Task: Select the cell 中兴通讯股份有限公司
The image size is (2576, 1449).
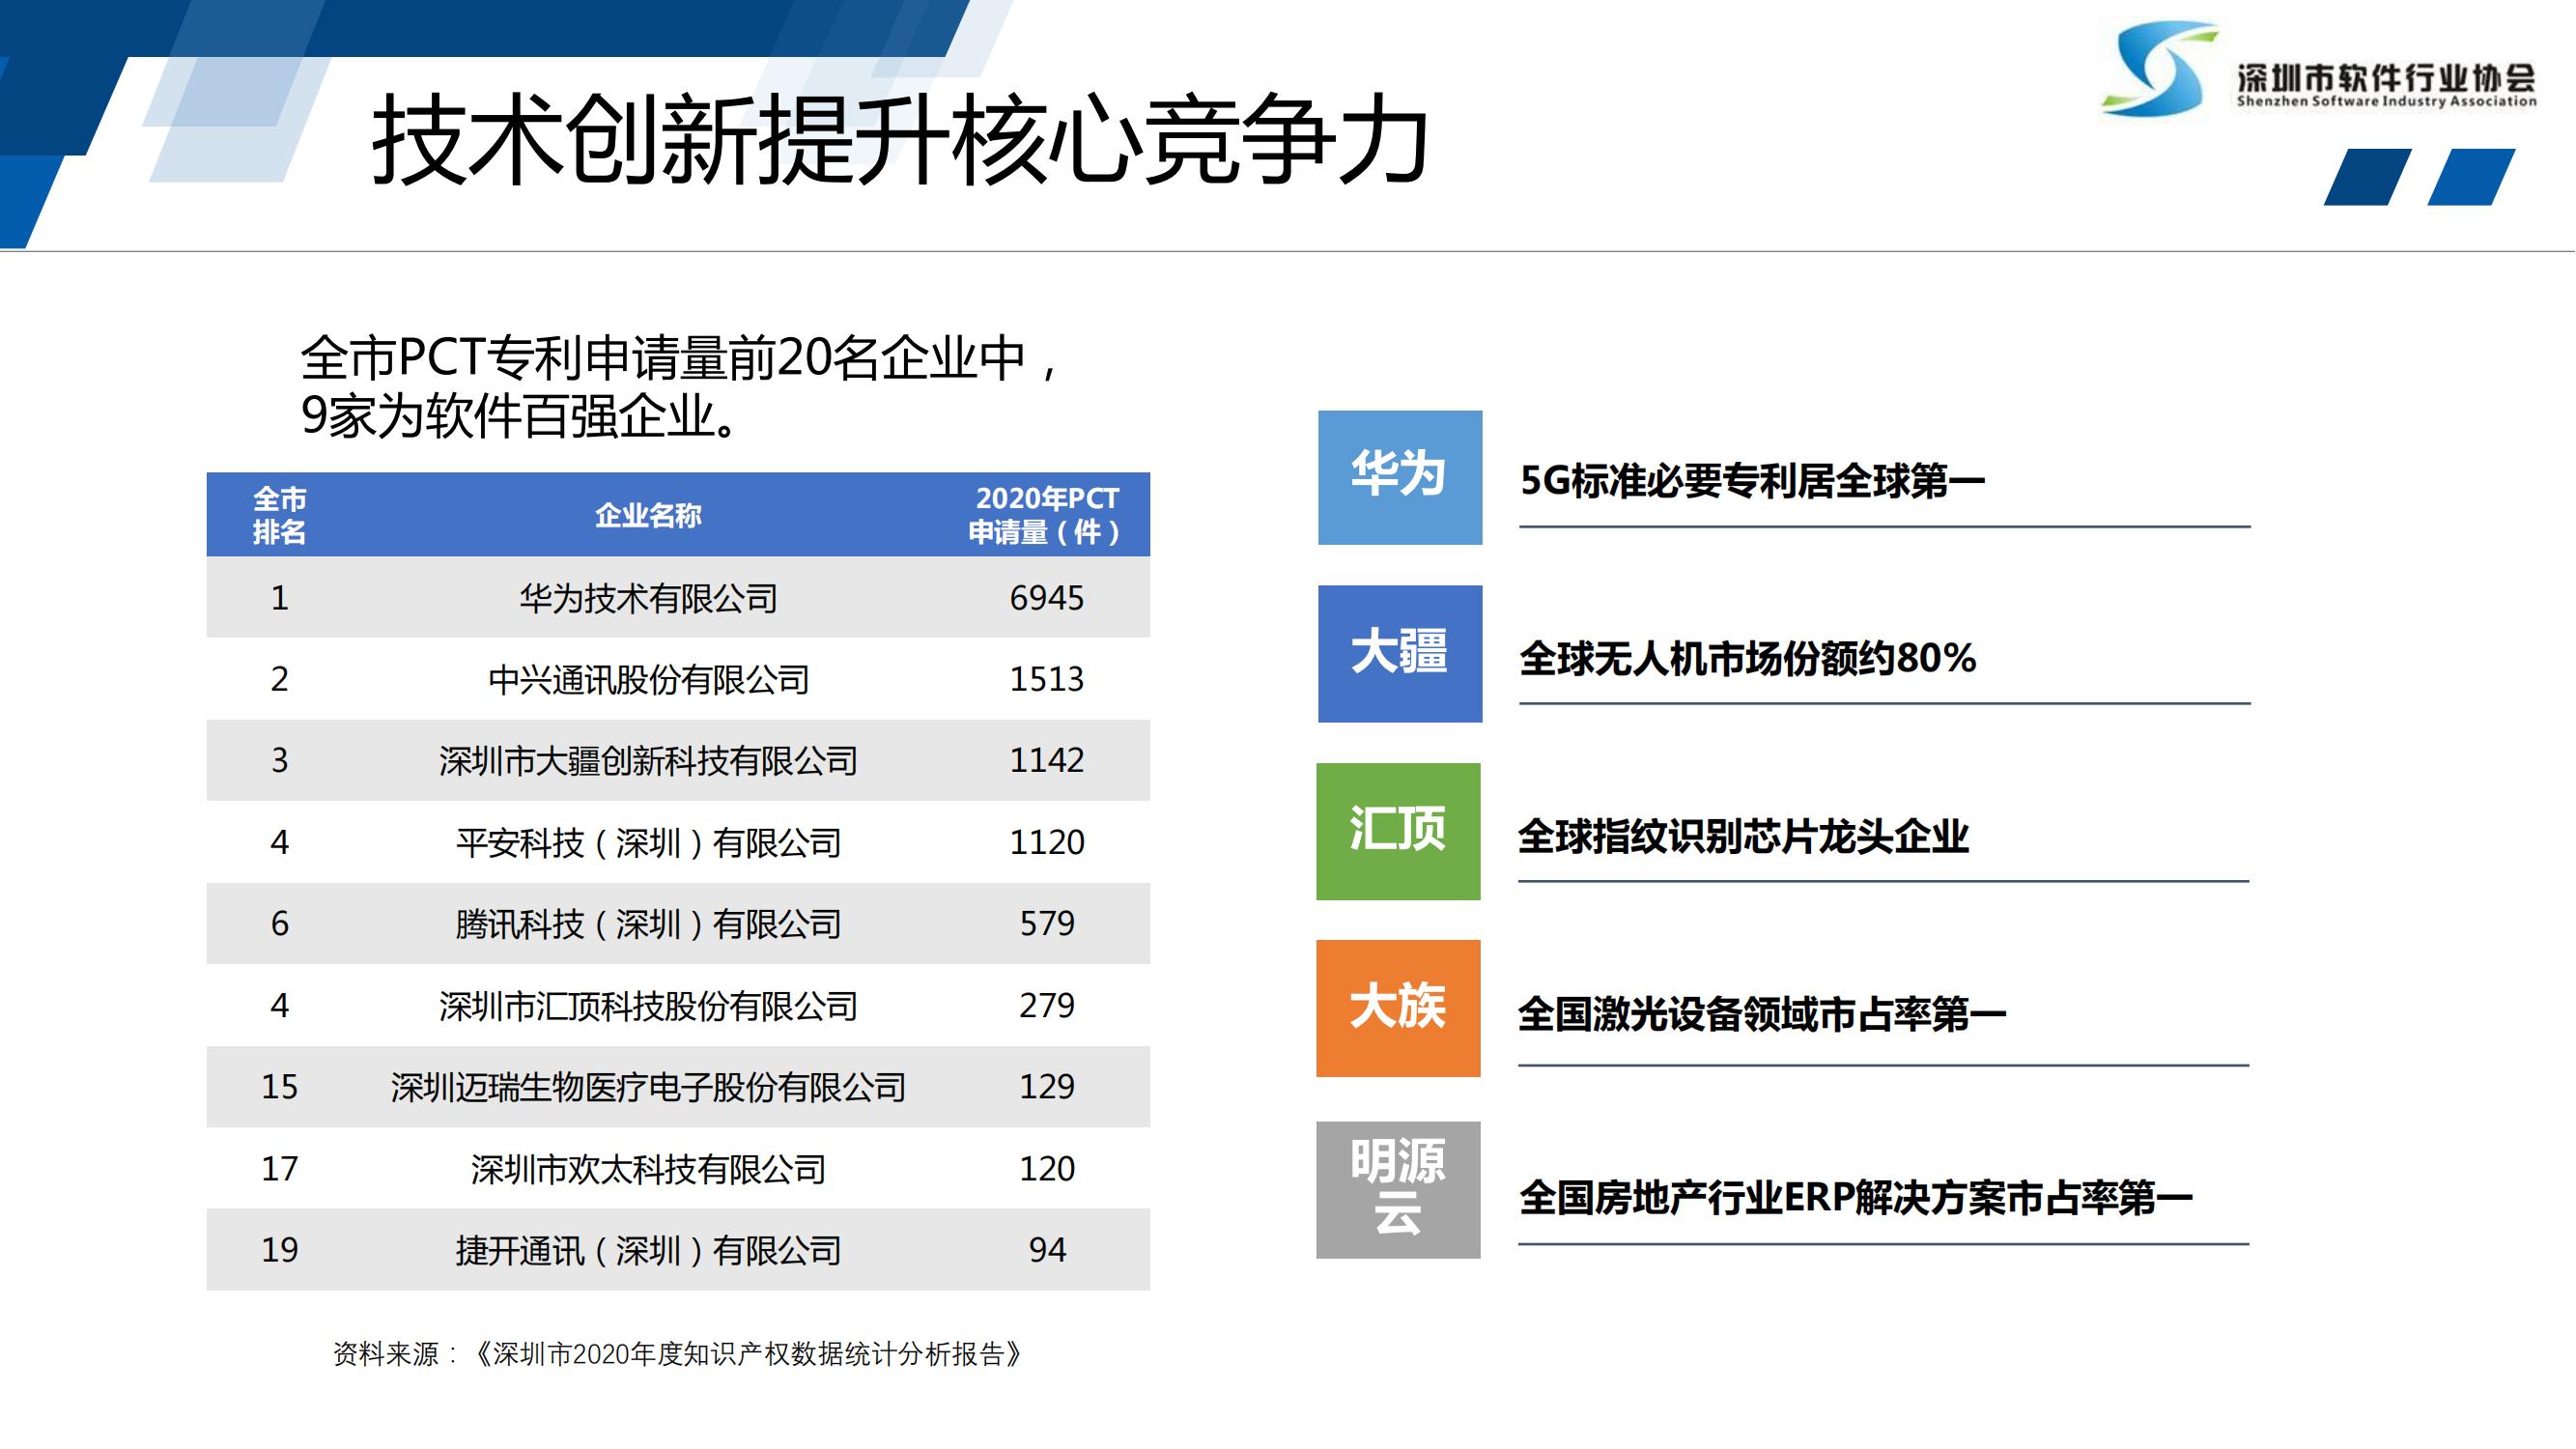Action: (648, 680)
